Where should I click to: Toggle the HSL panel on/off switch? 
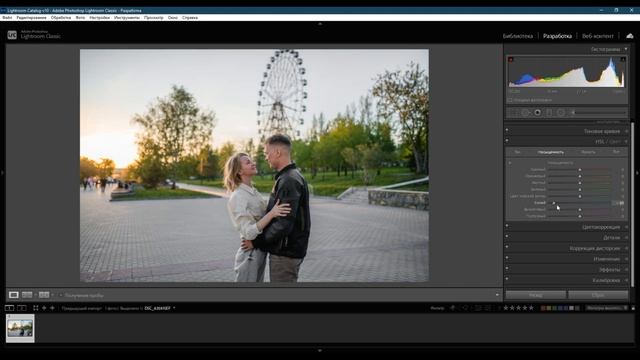coord(507,141)
